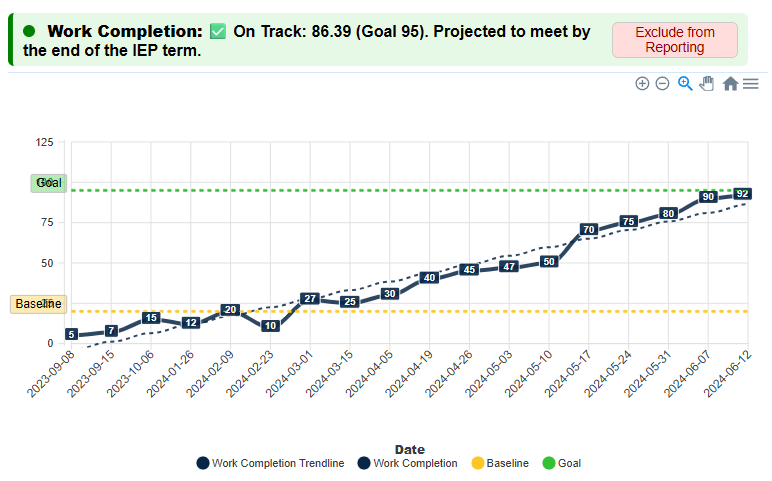Click the yellow Baseline annotation label

coord(38,304)
